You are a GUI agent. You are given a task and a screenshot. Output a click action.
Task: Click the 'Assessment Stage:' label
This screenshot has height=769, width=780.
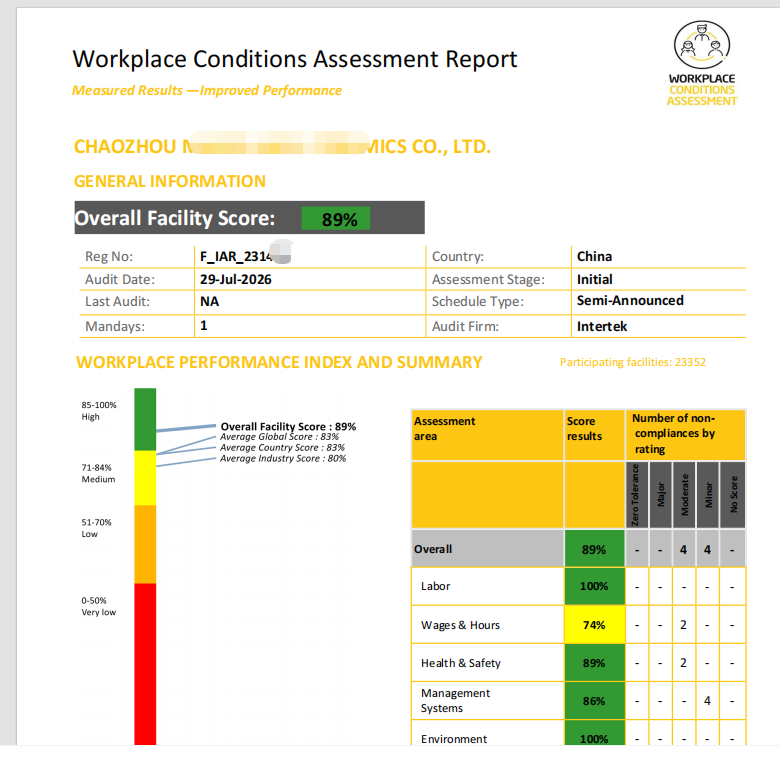(488, 280)
